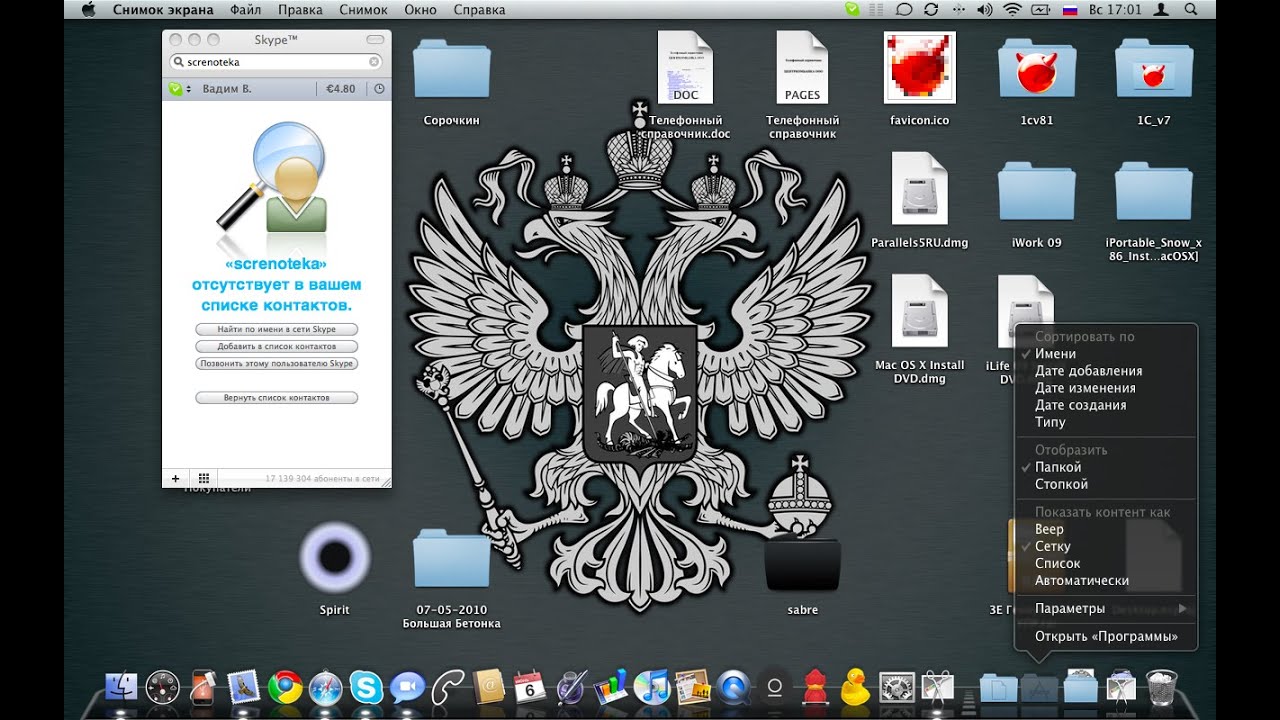Open Wi-Fi status menu
This screenshot has width=1280, height=720.
(1012, 9)
